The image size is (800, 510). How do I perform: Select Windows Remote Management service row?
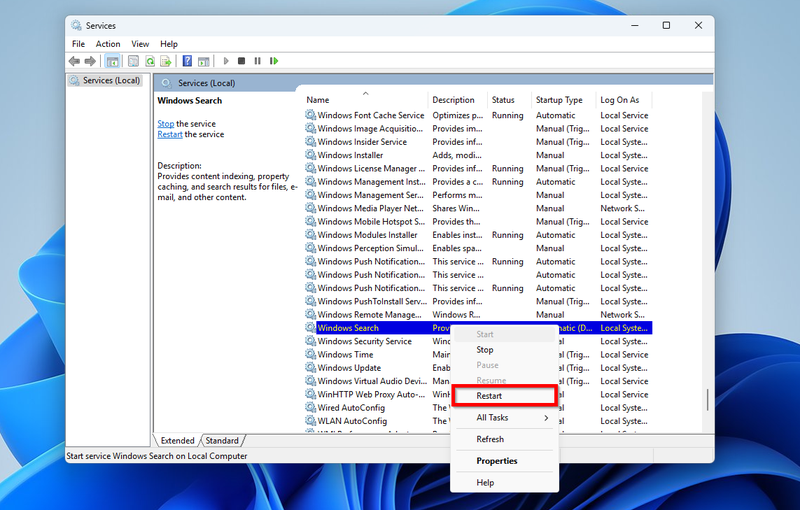tap(478, 314)
